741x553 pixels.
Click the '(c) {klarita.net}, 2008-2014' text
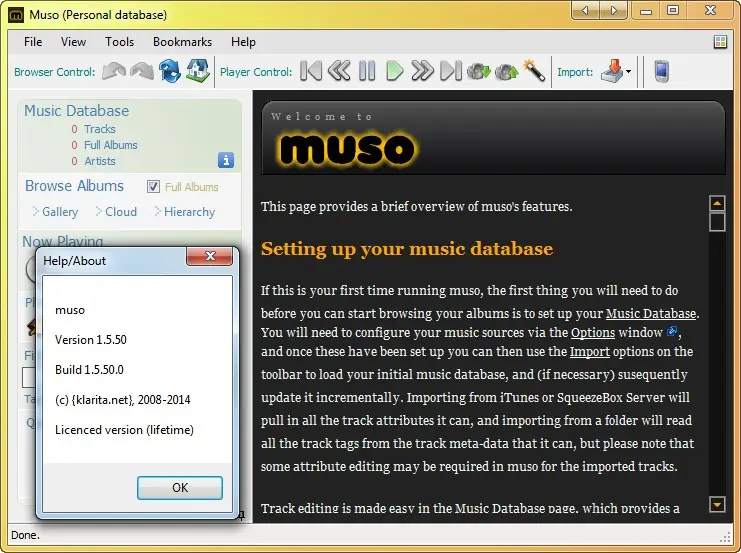pyautogui.click(x=123, y=400)
